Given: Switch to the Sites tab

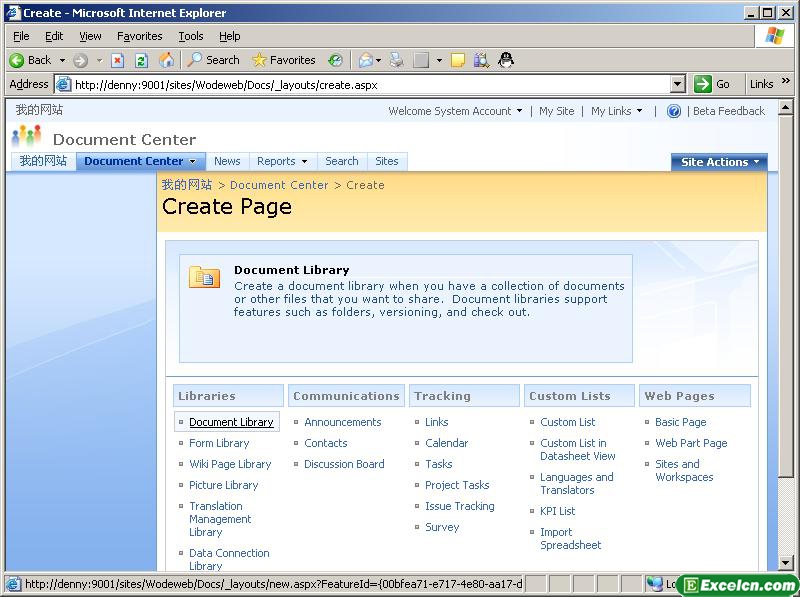Looking at the screenshot, I should point(387,161).
